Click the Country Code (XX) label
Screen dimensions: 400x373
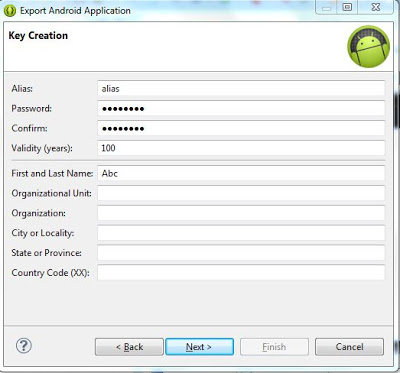[x=50, y=273]
